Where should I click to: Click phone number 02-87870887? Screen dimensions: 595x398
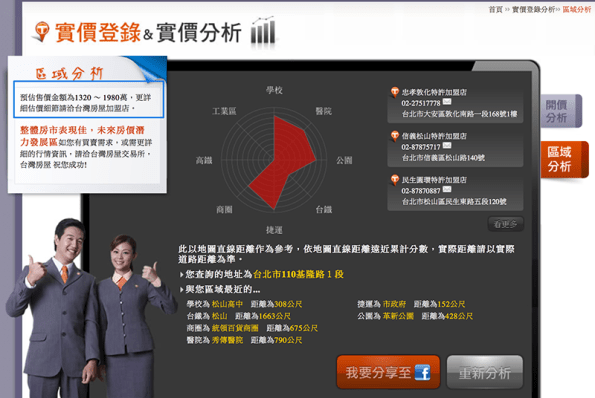tap(421, 191)
